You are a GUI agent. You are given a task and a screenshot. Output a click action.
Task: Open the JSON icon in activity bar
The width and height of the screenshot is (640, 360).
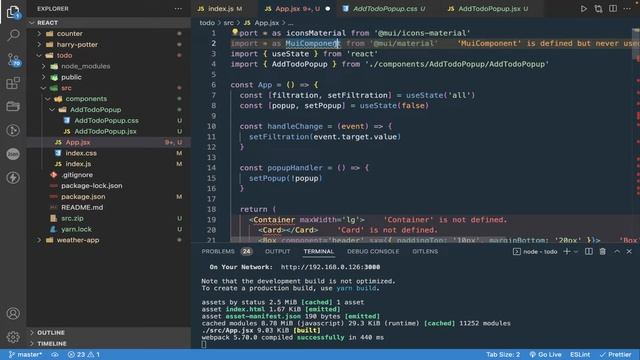[13, 154]
